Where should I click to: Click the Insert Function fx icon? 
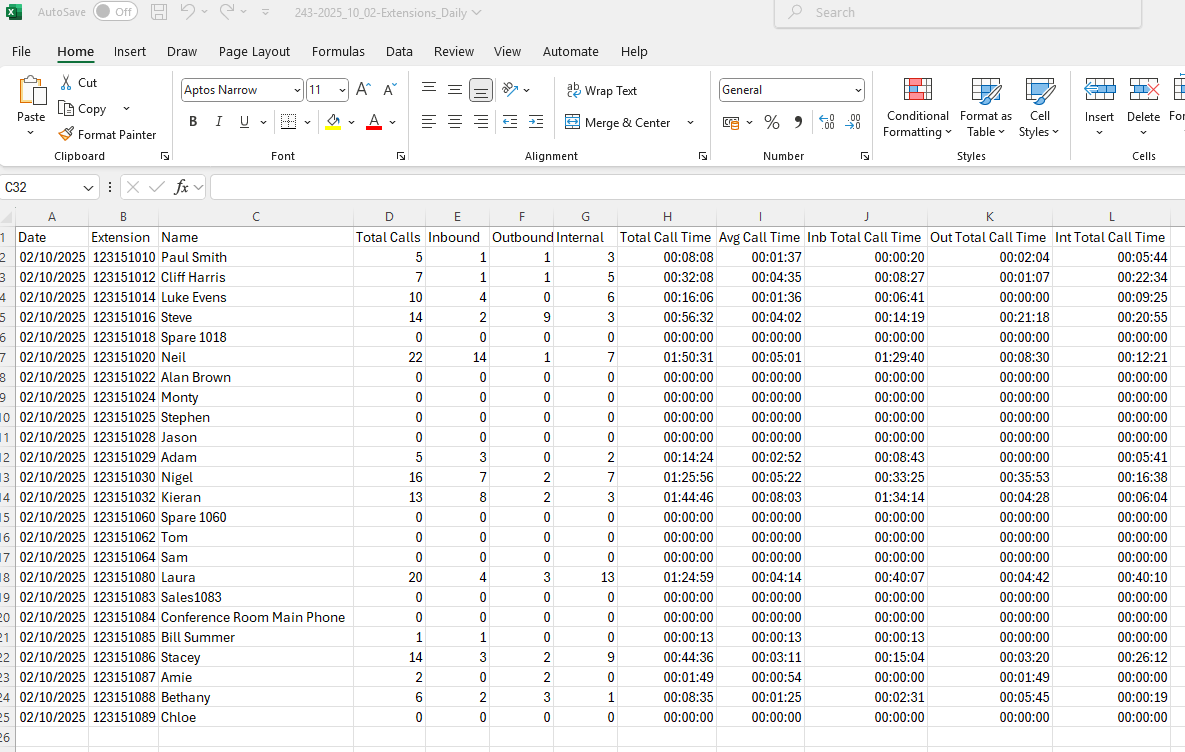tap(182, 187)
